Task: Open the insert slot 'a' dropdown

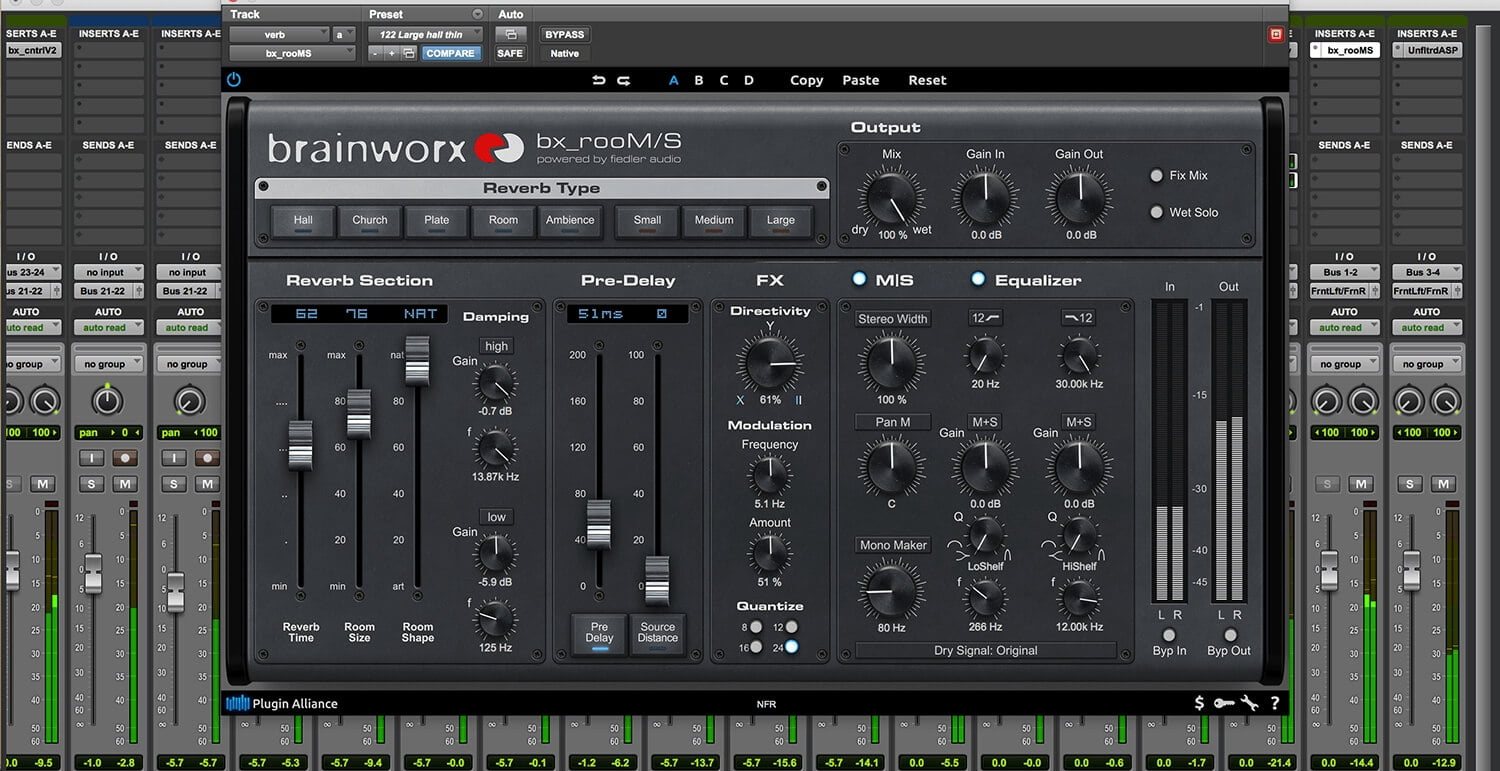Action: pyautogui.click(x=344, y=34)
